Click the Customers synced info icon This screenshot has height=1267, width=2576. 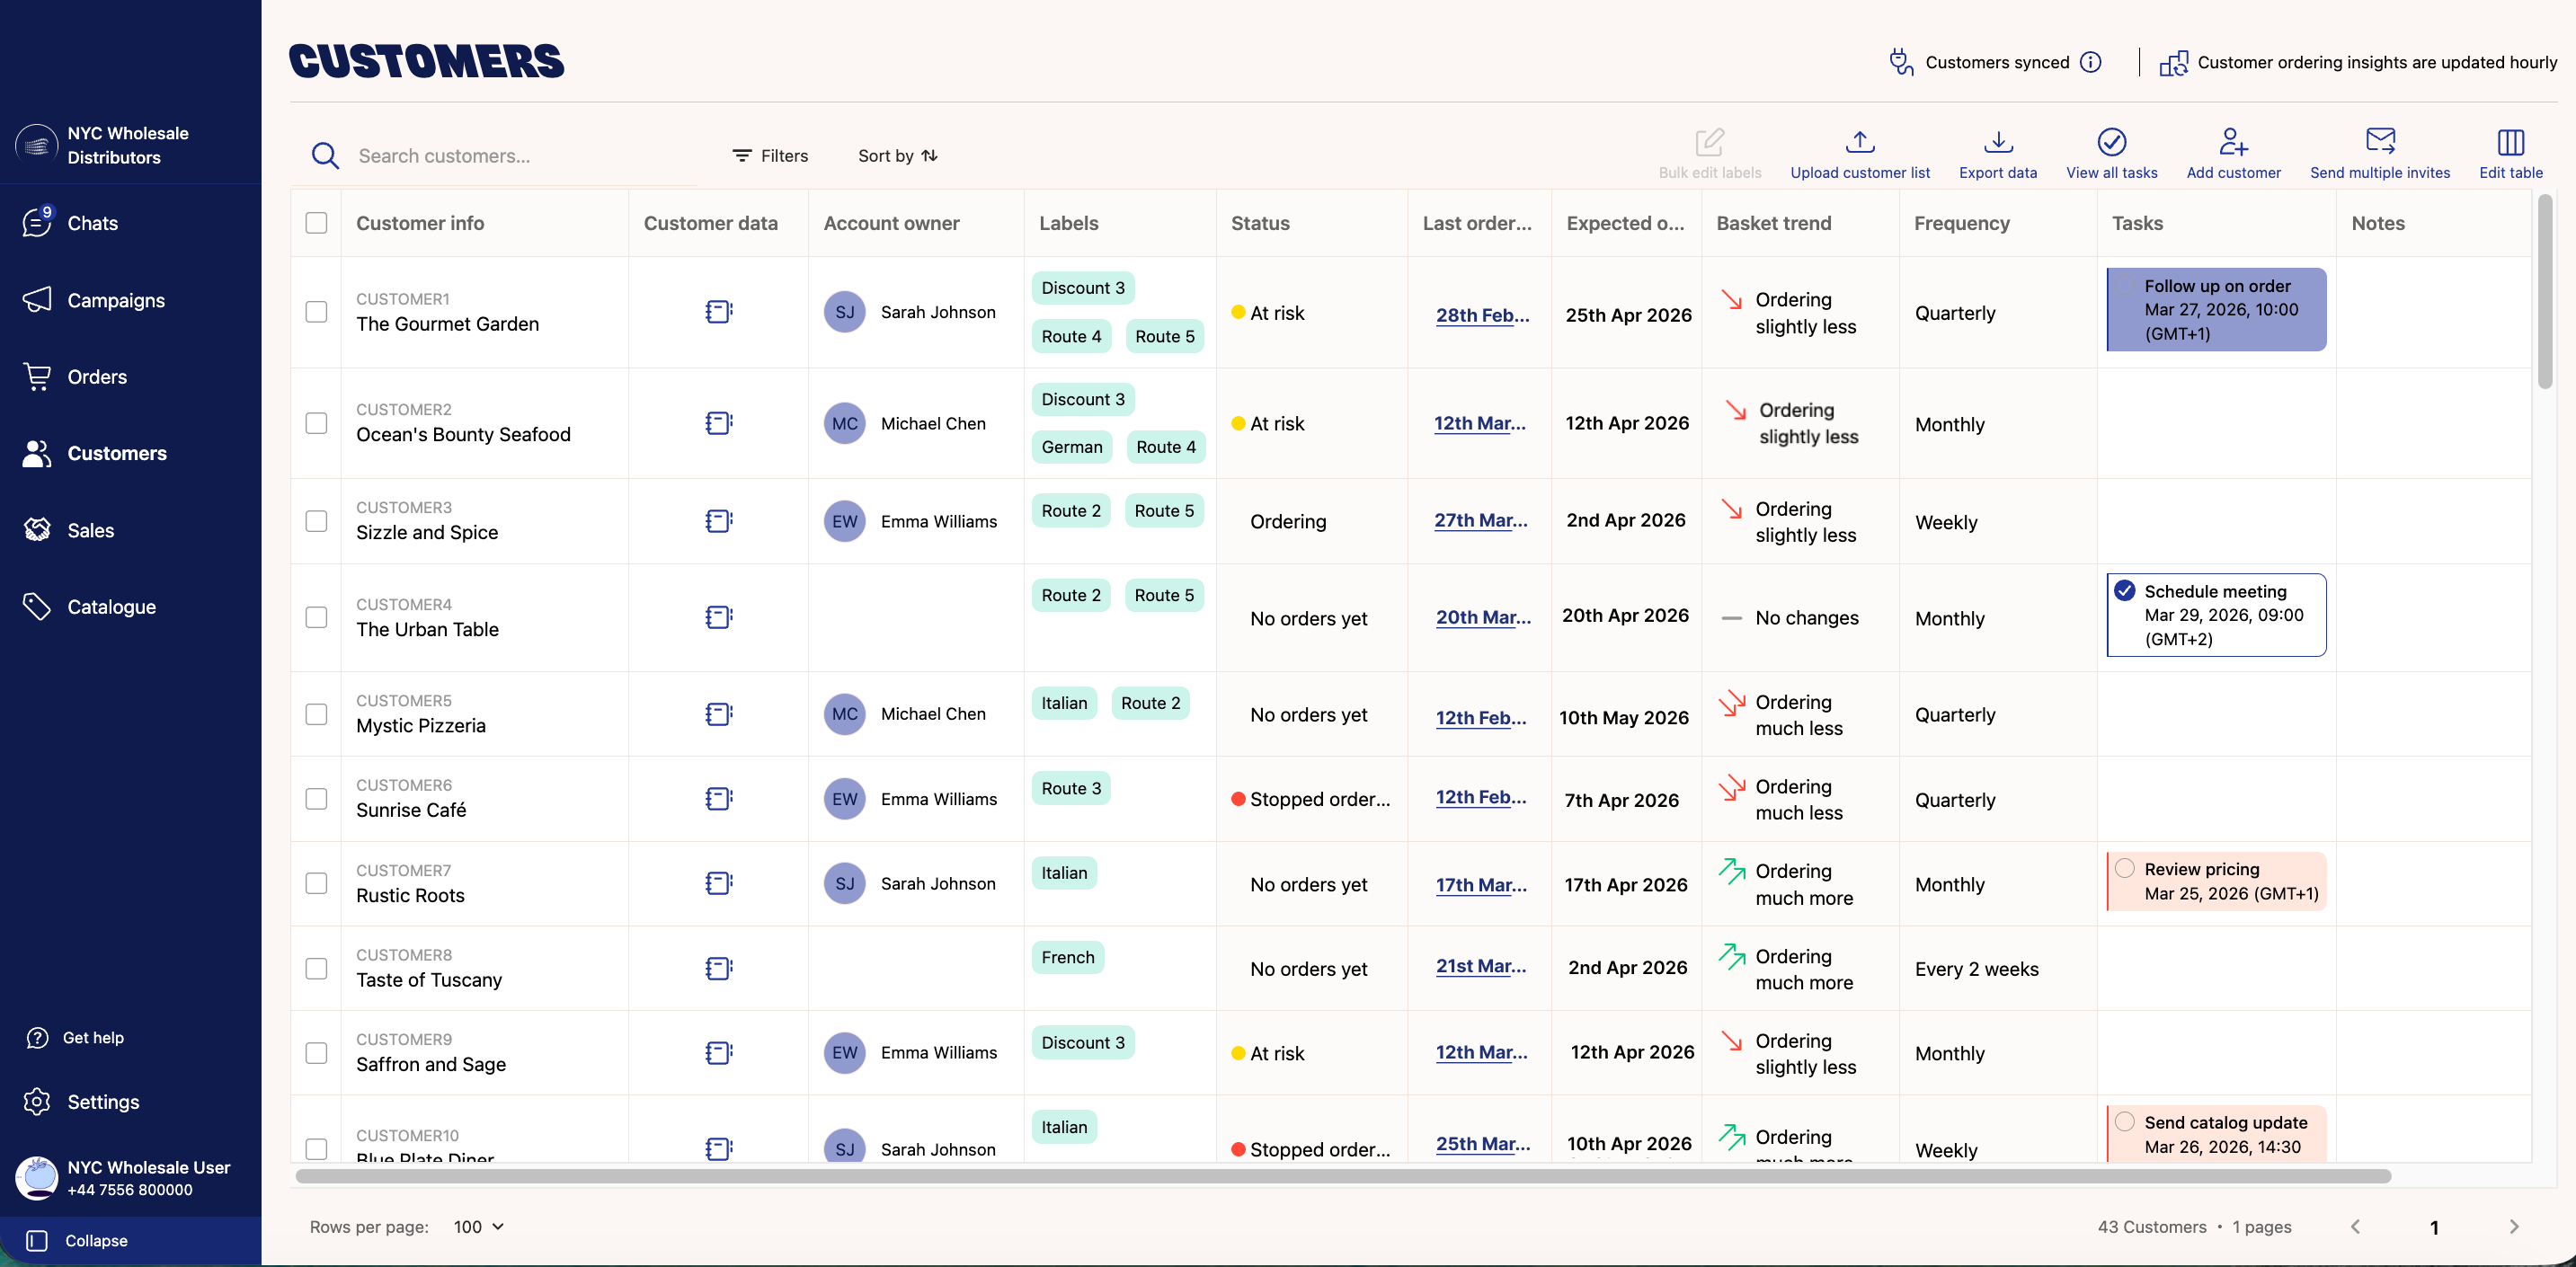tap(2090, 62)
